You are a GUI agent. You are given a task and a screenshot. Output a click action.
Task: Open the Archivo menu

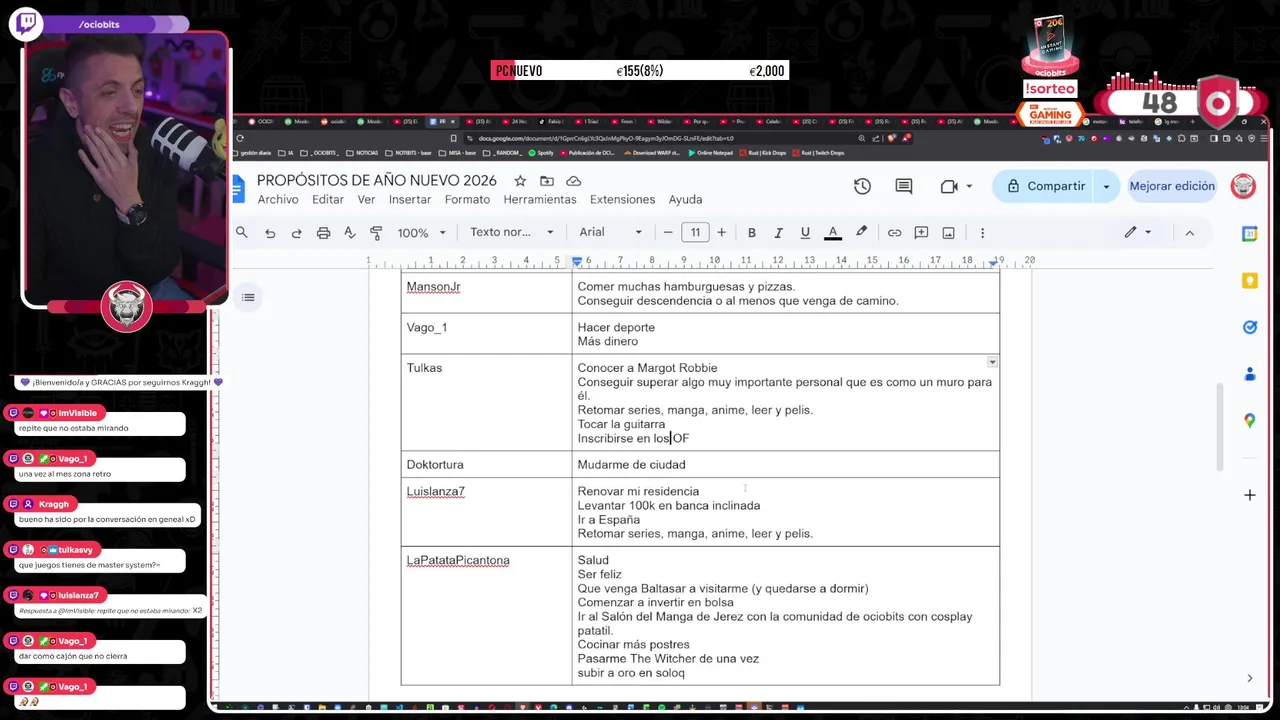[278, 199]
